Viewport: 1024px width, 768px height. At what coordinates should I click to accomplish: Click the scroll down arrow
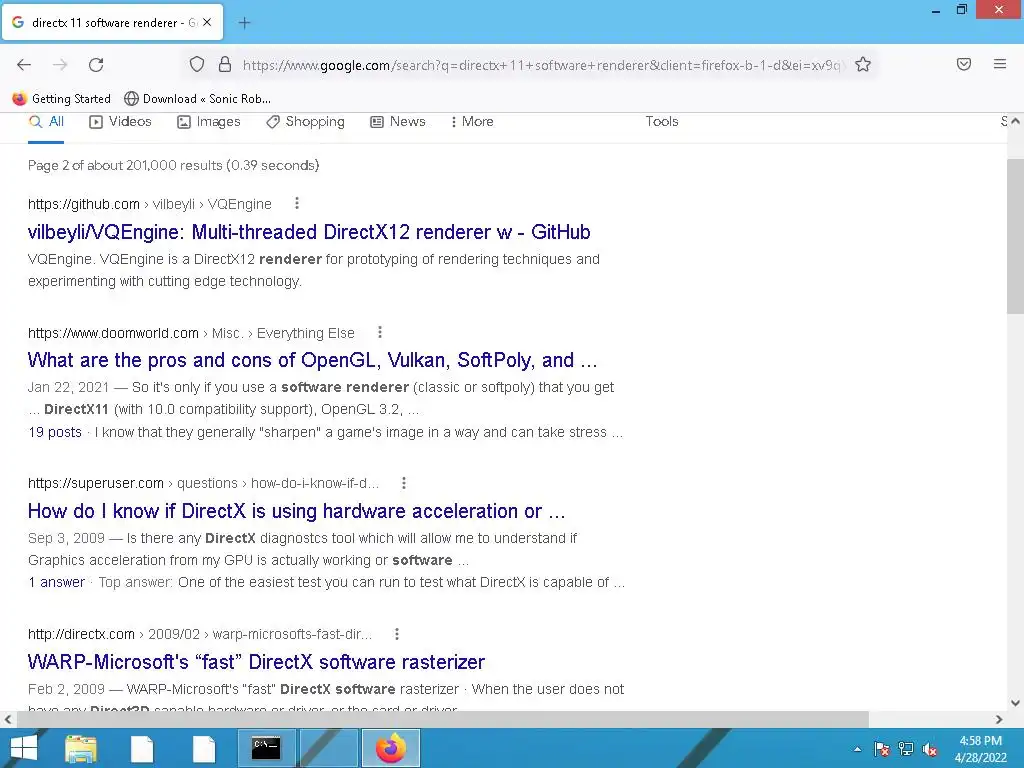(x=1015, y=703)
